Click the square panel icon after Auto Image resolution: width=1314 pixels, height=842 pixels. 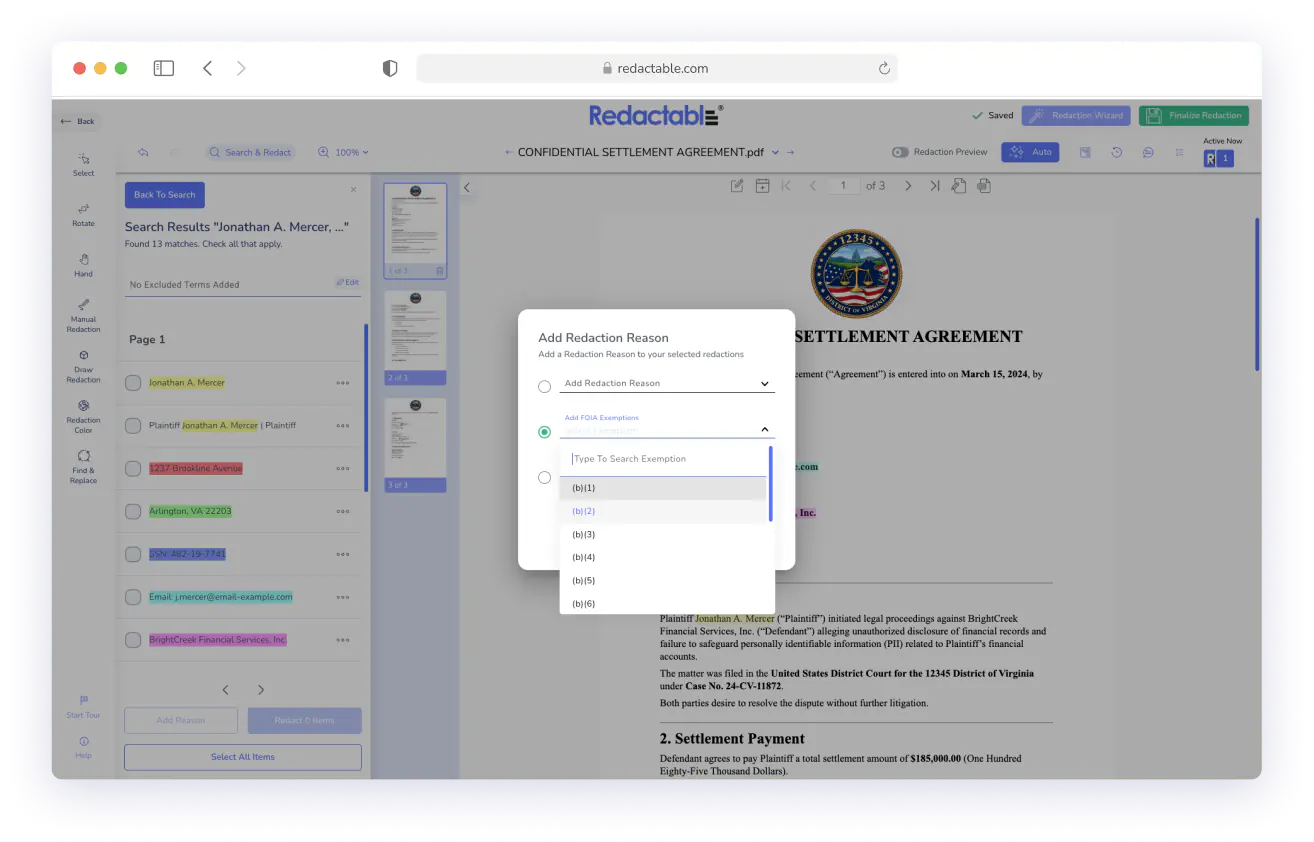1085,152
